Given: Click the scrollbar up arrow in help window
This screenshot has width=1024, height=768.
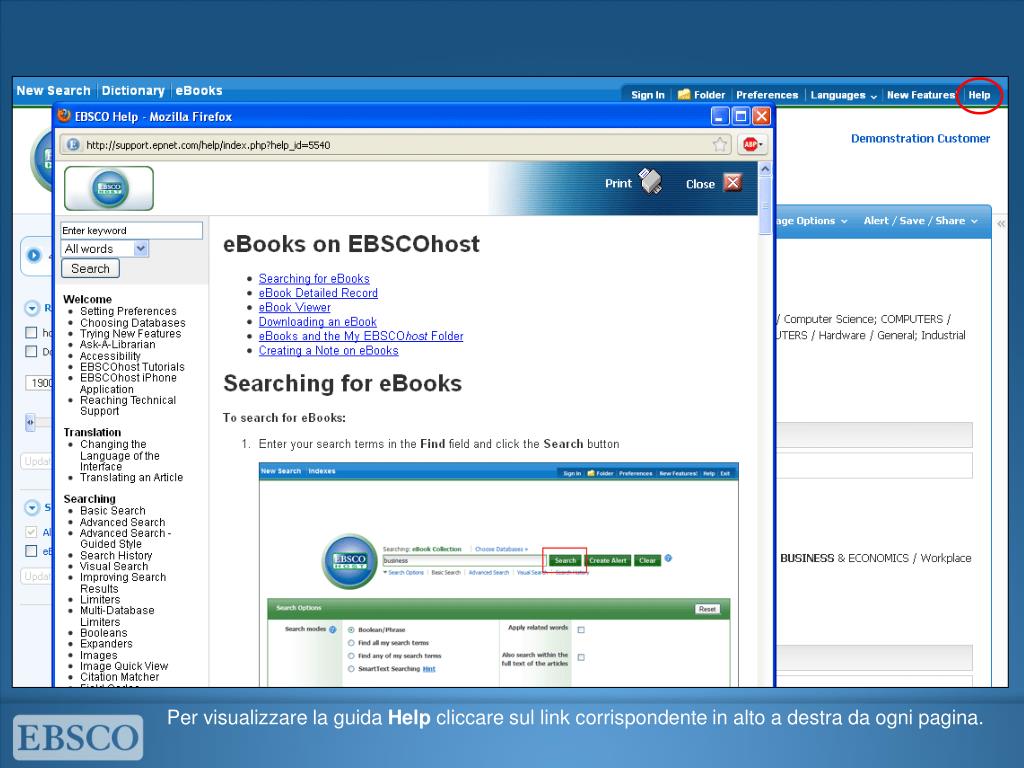Looking at the screenshot, I should point(765,169).
